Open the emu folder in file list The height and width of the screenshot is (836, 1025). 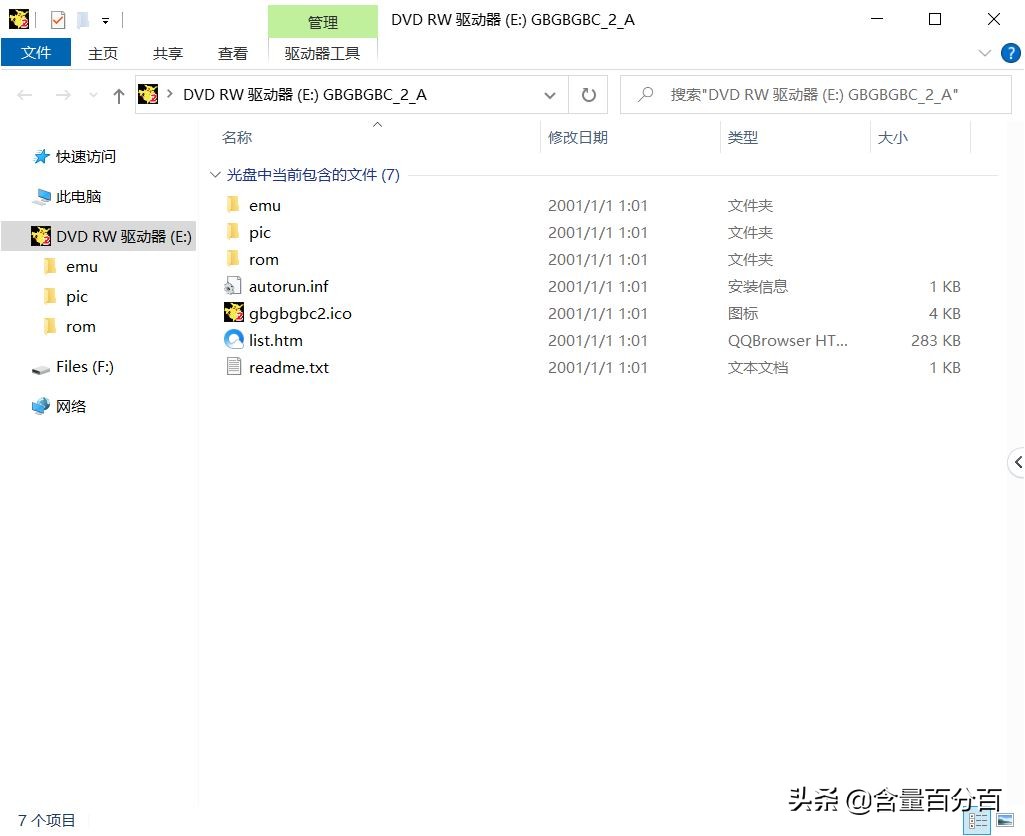[265, 205]
